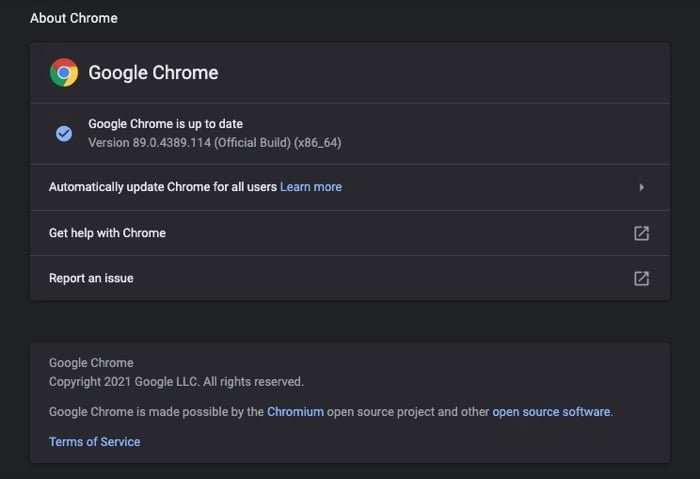Click the Google Chrome is up to date text
Viewport: 700px width, 479px height.
click(x=166, y=124)
